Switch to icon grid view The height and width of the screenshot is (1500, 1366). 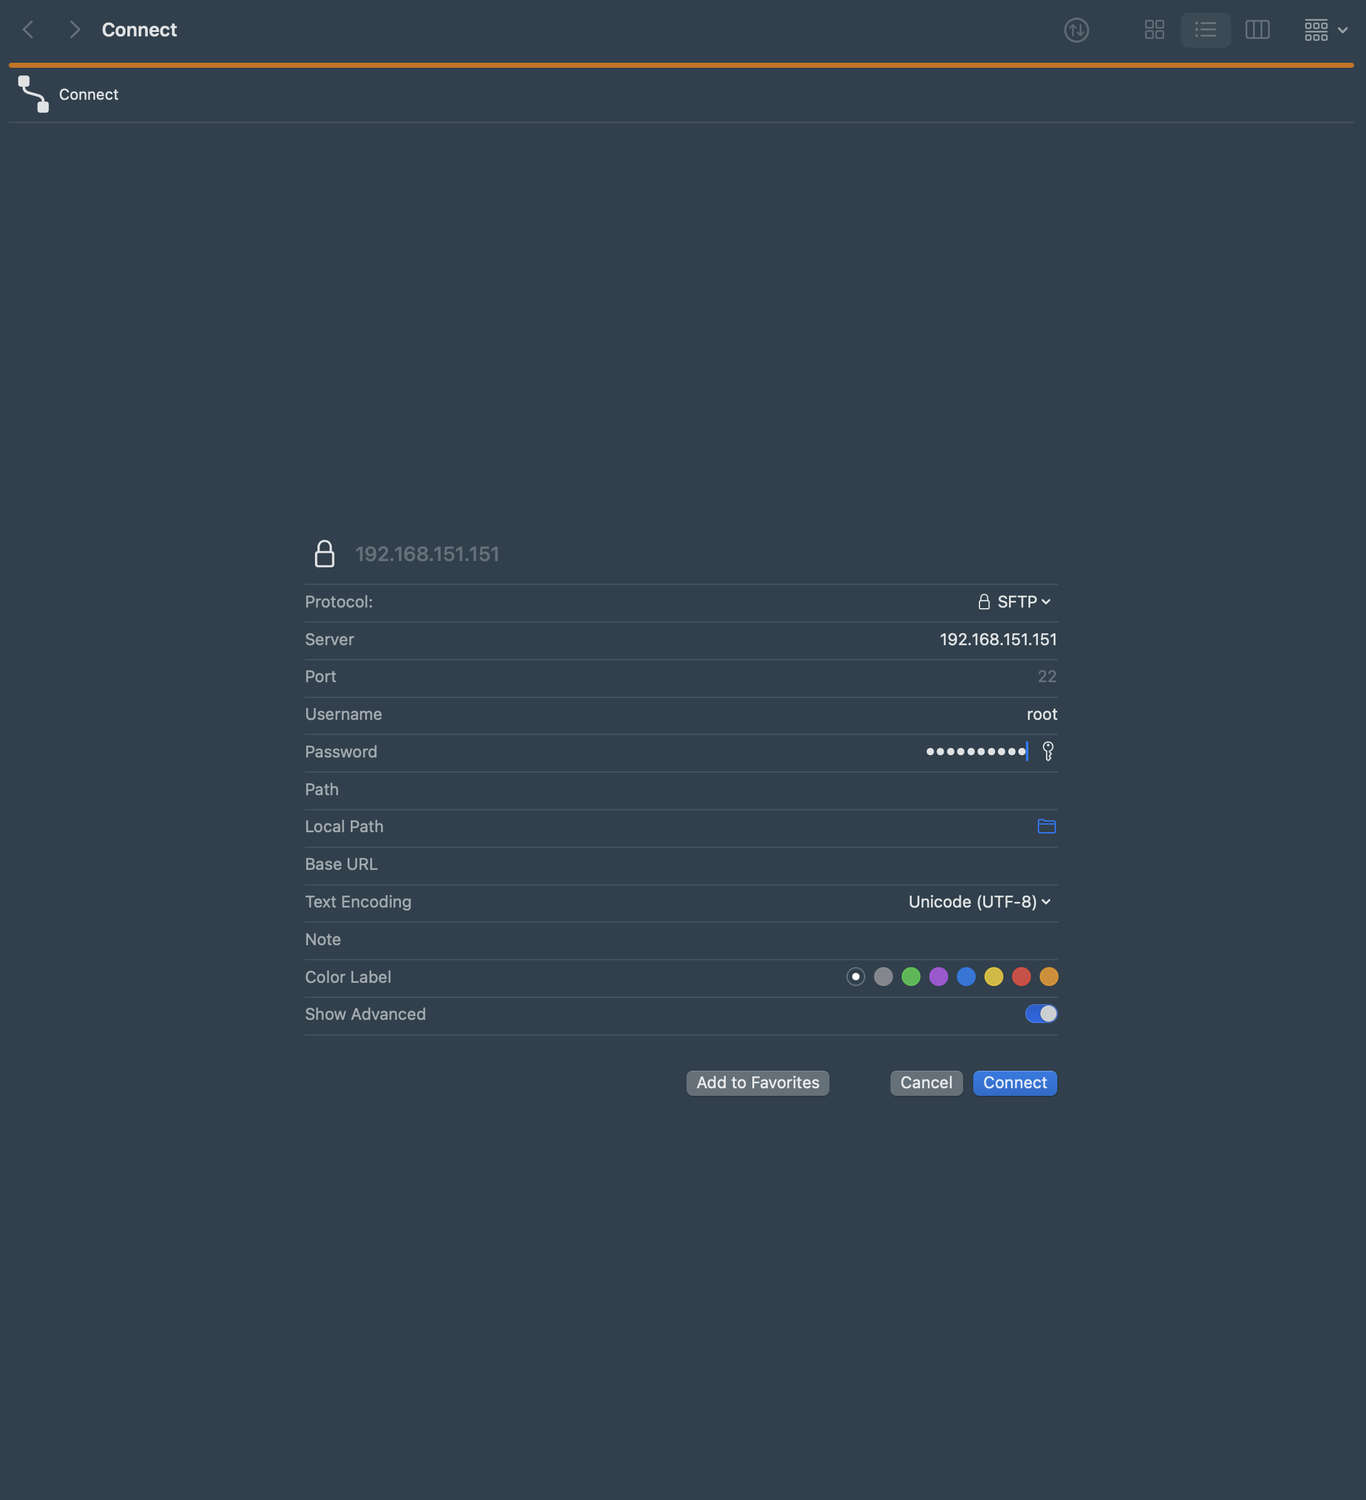click(x=1154, y=30)
